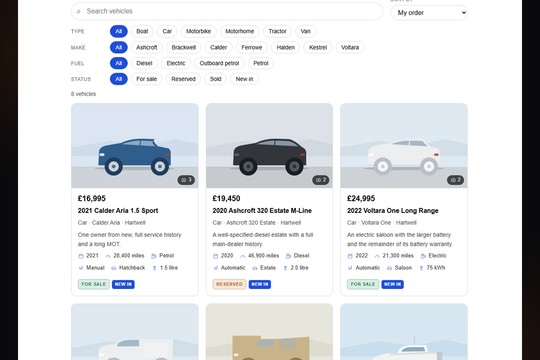The height and width of the screenshot is (360, 540).
Task: Open the black Ashcroft 320 Estate photo
Action: (269, 146)
